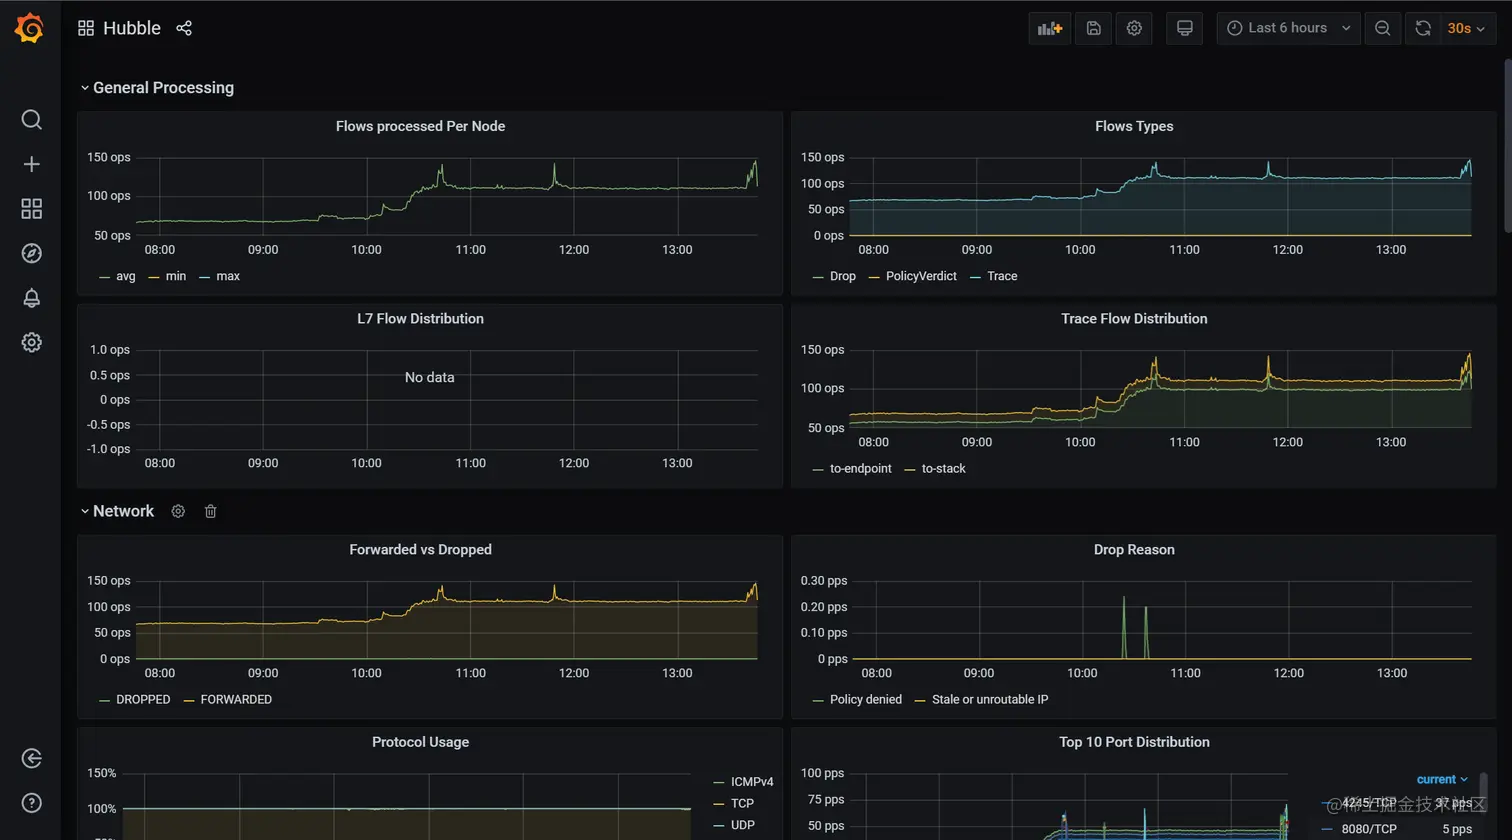Cycle the view mode monitor icon
Screen dimensions: 1512x840
coord(1184,28)
